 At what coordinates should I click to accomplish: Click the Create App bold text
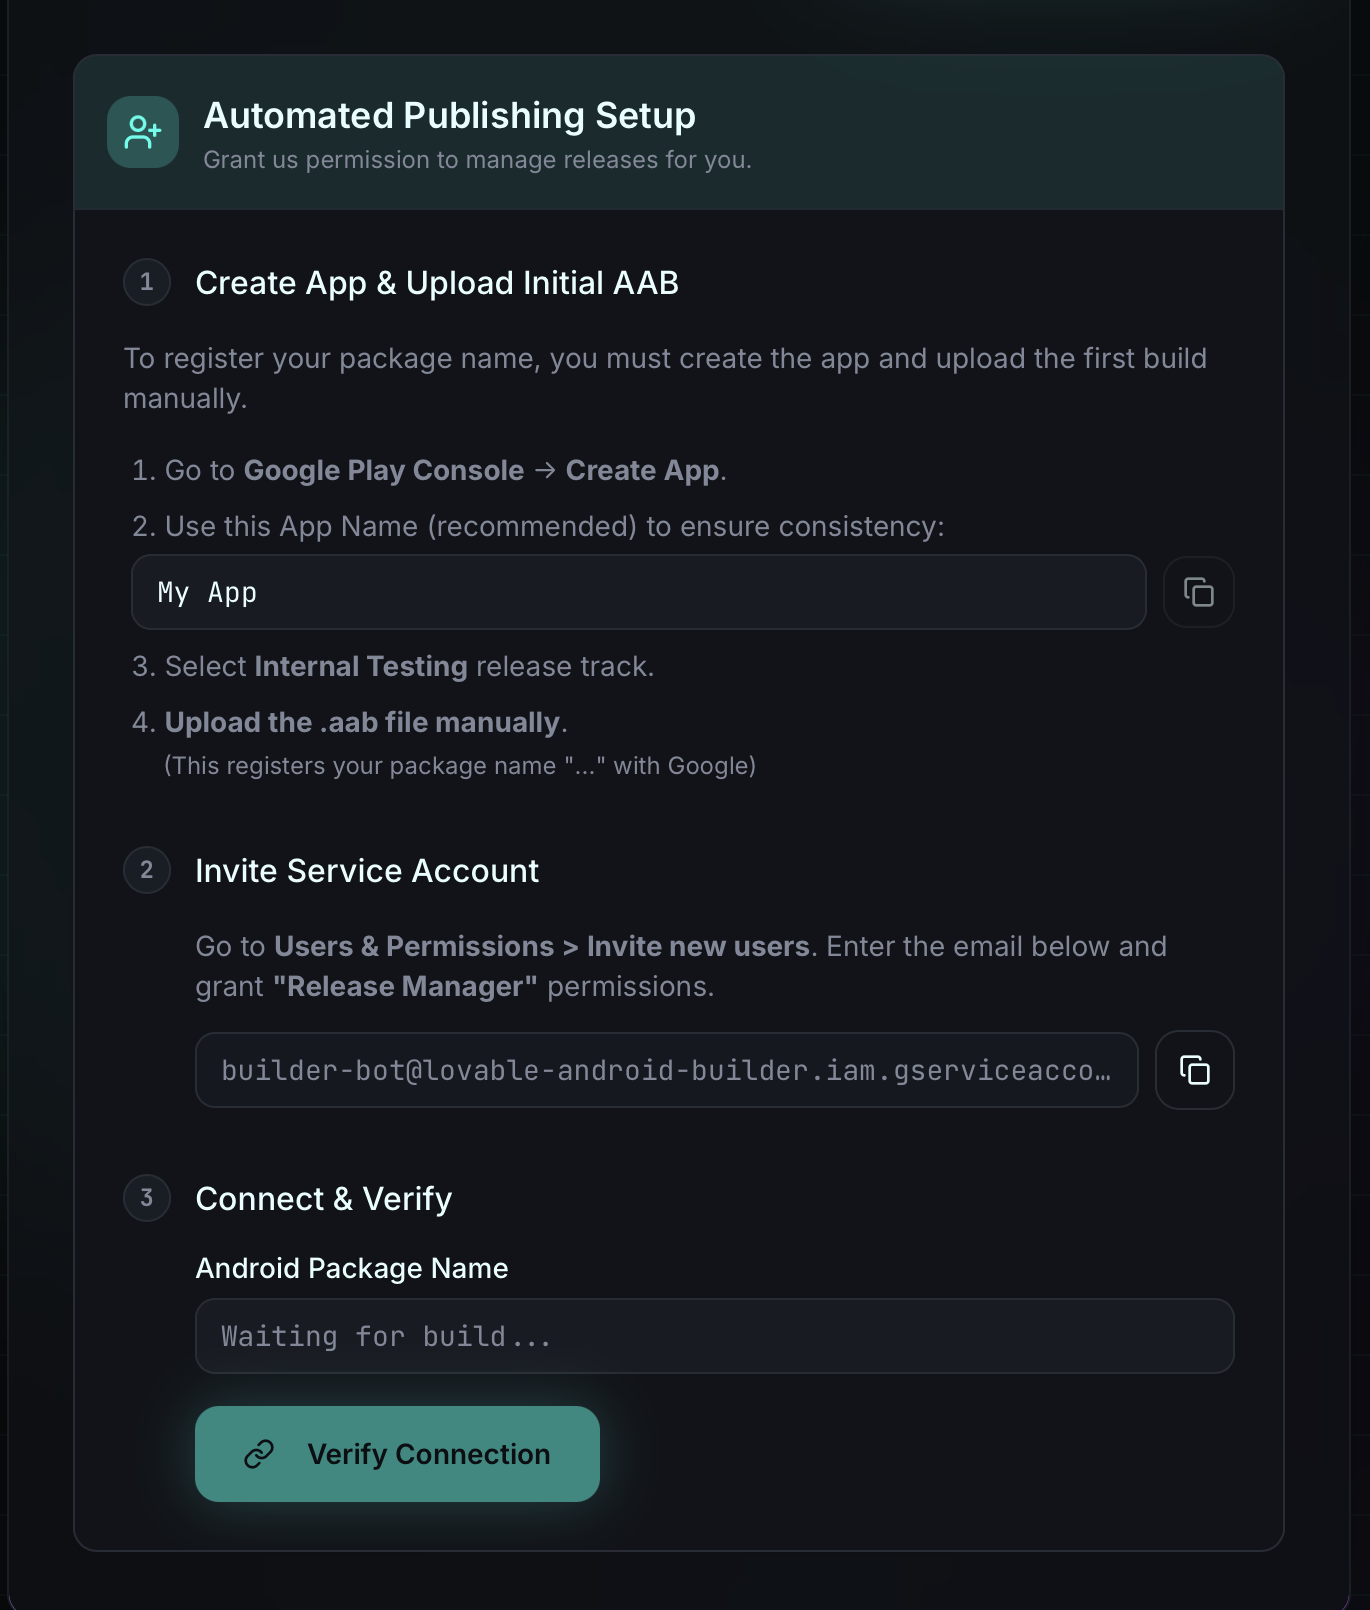pos(642,470)
